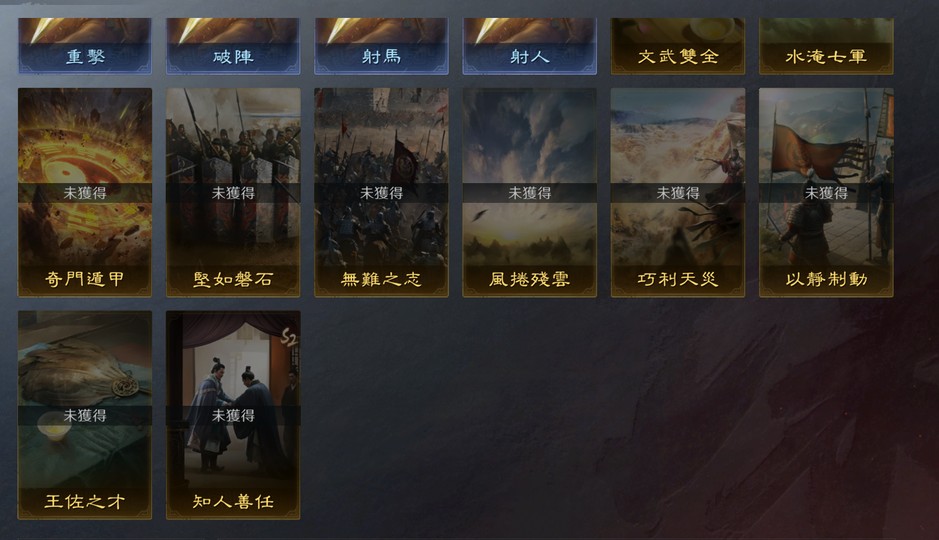The height and width of the screenshot is (540, 939).
Task: Click the 未獲得 label on 奇門遁甲
Action: pos(84,193)
